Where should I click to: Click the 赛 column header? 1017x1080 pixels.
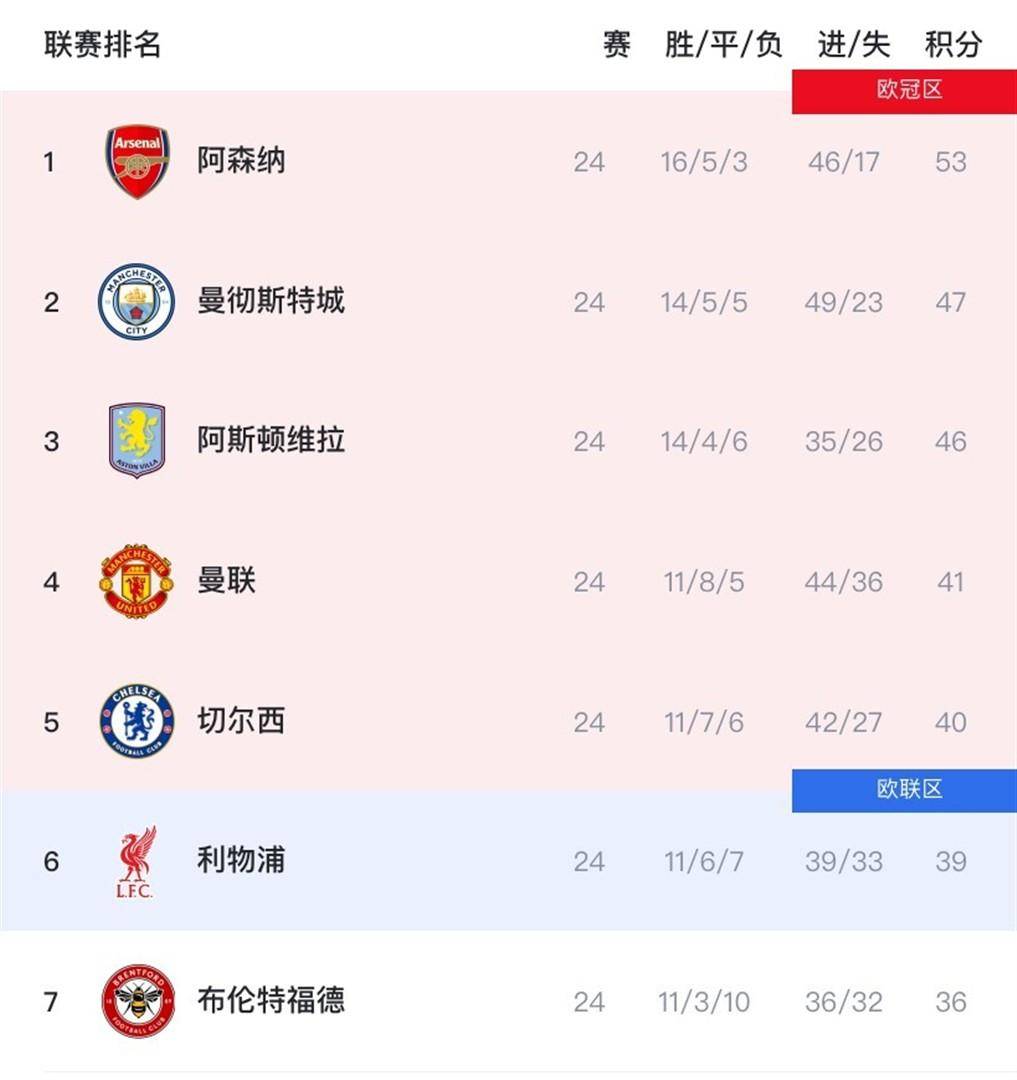616,44
